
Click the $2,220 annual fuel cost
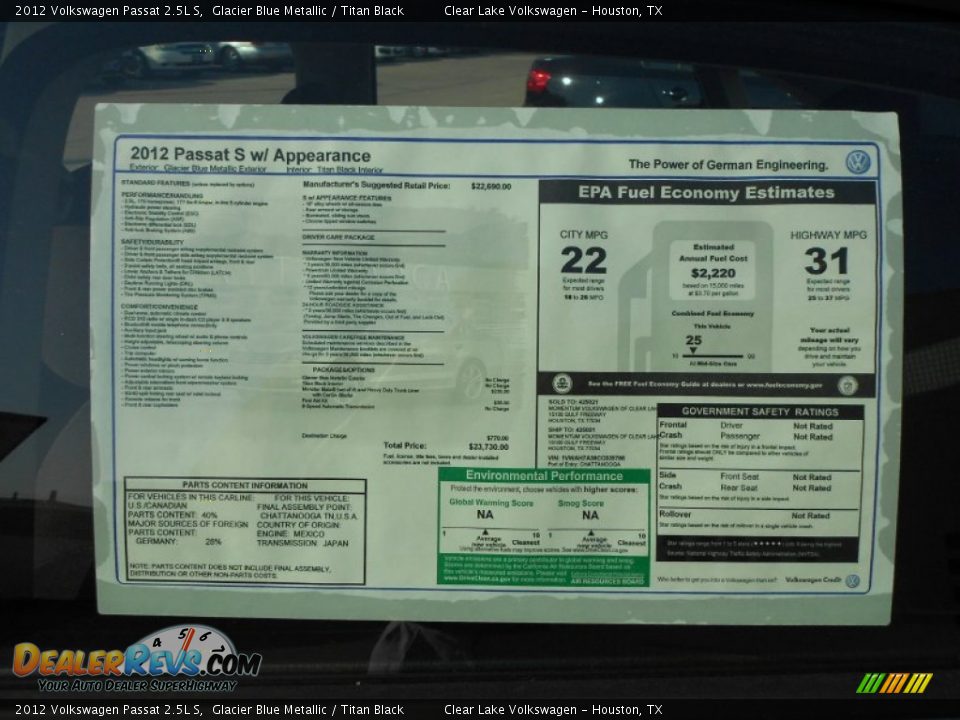point(713,273)
